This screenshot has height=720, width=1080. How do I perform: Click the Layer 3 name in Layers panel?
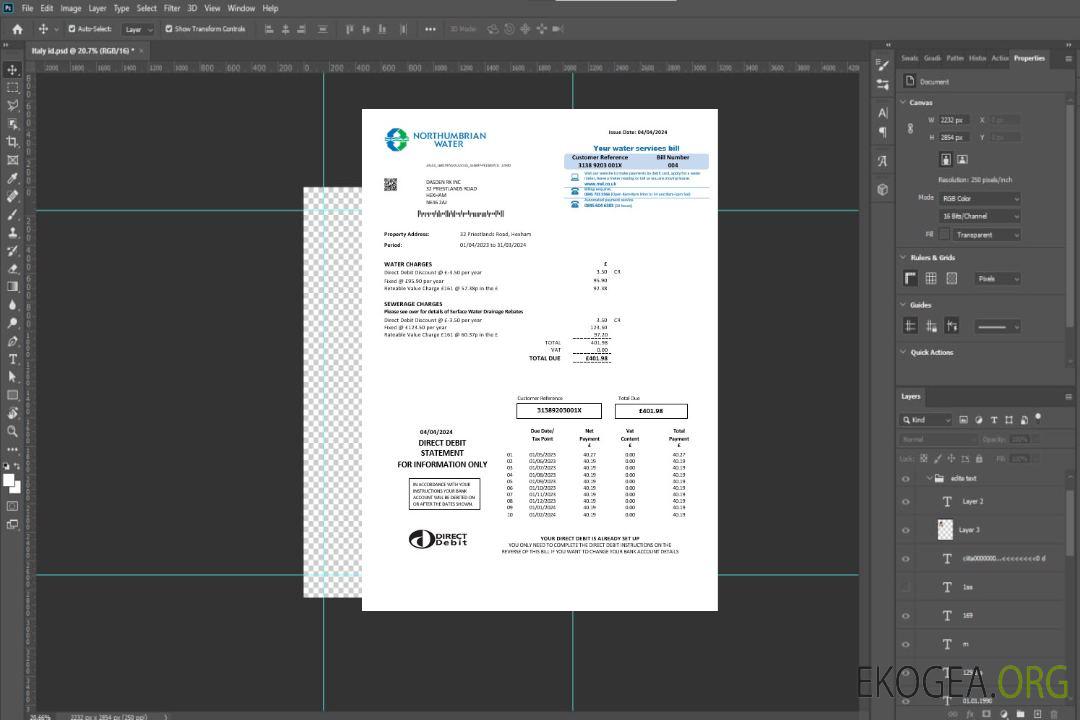969,530
